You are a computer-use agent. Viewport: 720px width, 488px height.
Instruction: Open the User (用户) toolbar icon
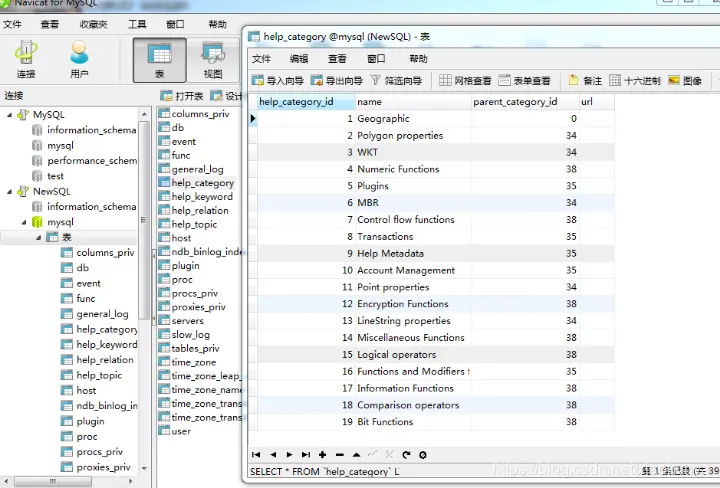[79, 59]
